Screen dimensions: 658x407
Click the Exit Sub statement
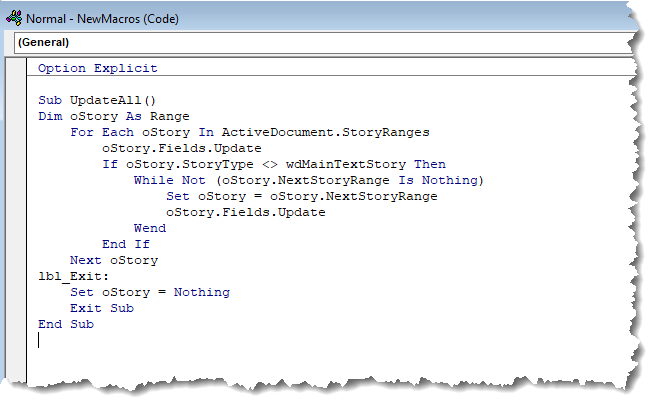coord(102,308)
